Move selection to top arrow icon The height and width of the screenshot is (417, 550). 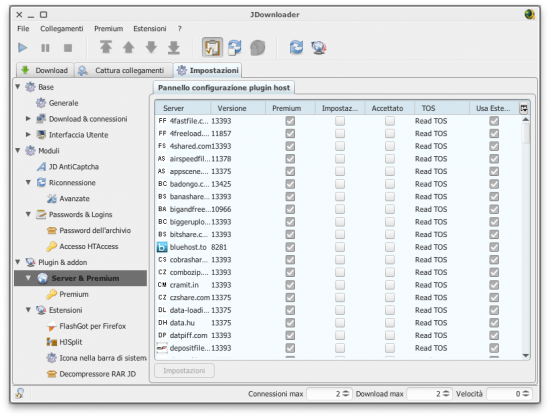[106, 47]
